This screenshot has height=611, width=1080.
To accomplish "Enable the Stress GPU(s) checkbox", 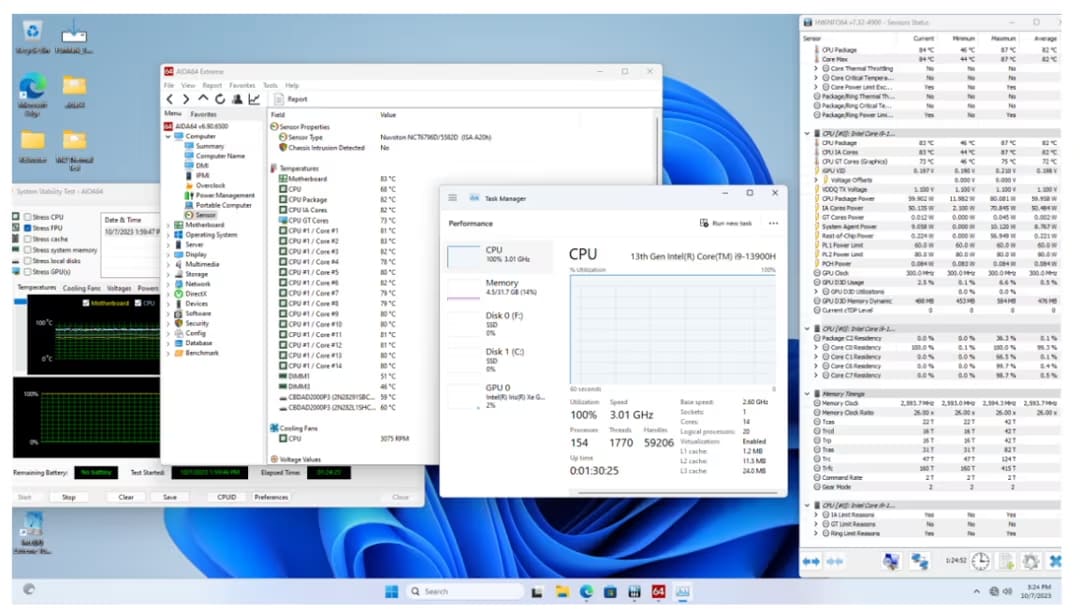I will point(28,272).
